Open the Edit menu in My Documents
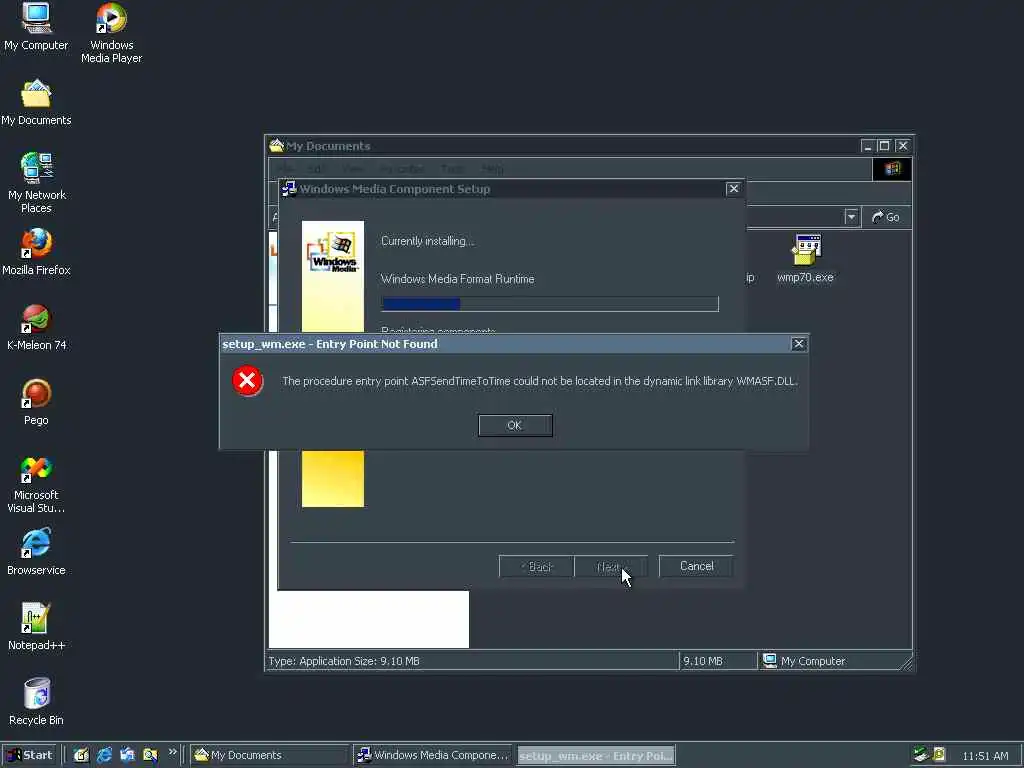The width and height of the screenshot is (1024, 768). coord(316,169)
